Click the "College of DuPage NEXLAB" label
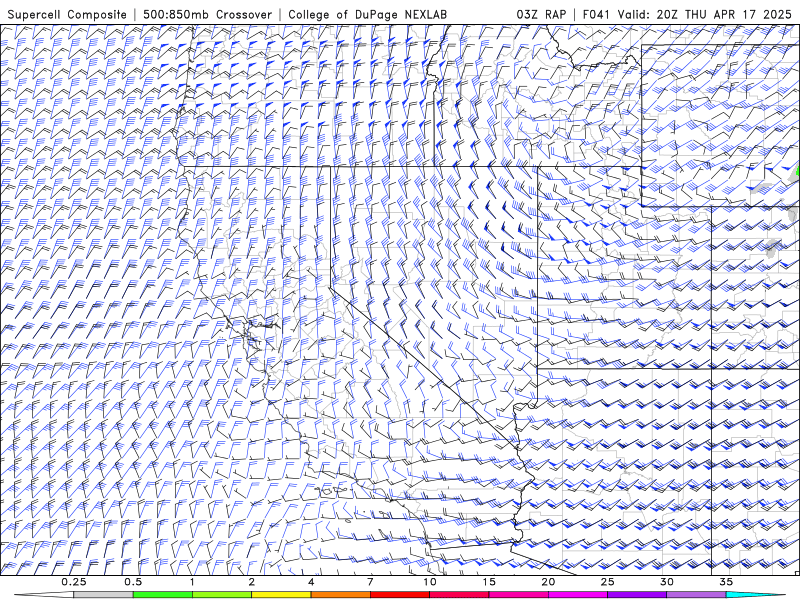The height and width of the screenshot is (600, 800). point(367,15)
